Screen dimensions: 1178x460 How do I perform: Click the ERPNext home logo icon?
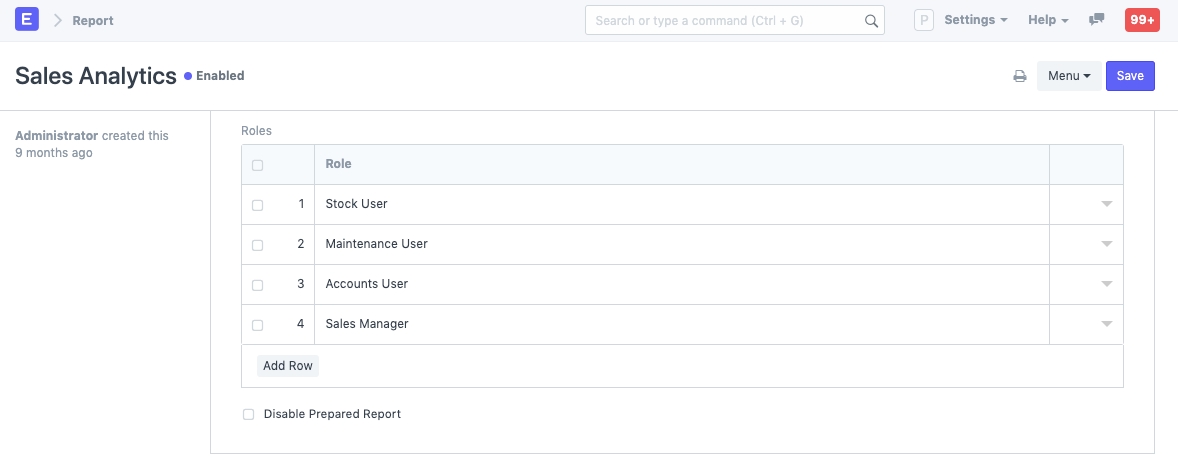click(27, 20)
